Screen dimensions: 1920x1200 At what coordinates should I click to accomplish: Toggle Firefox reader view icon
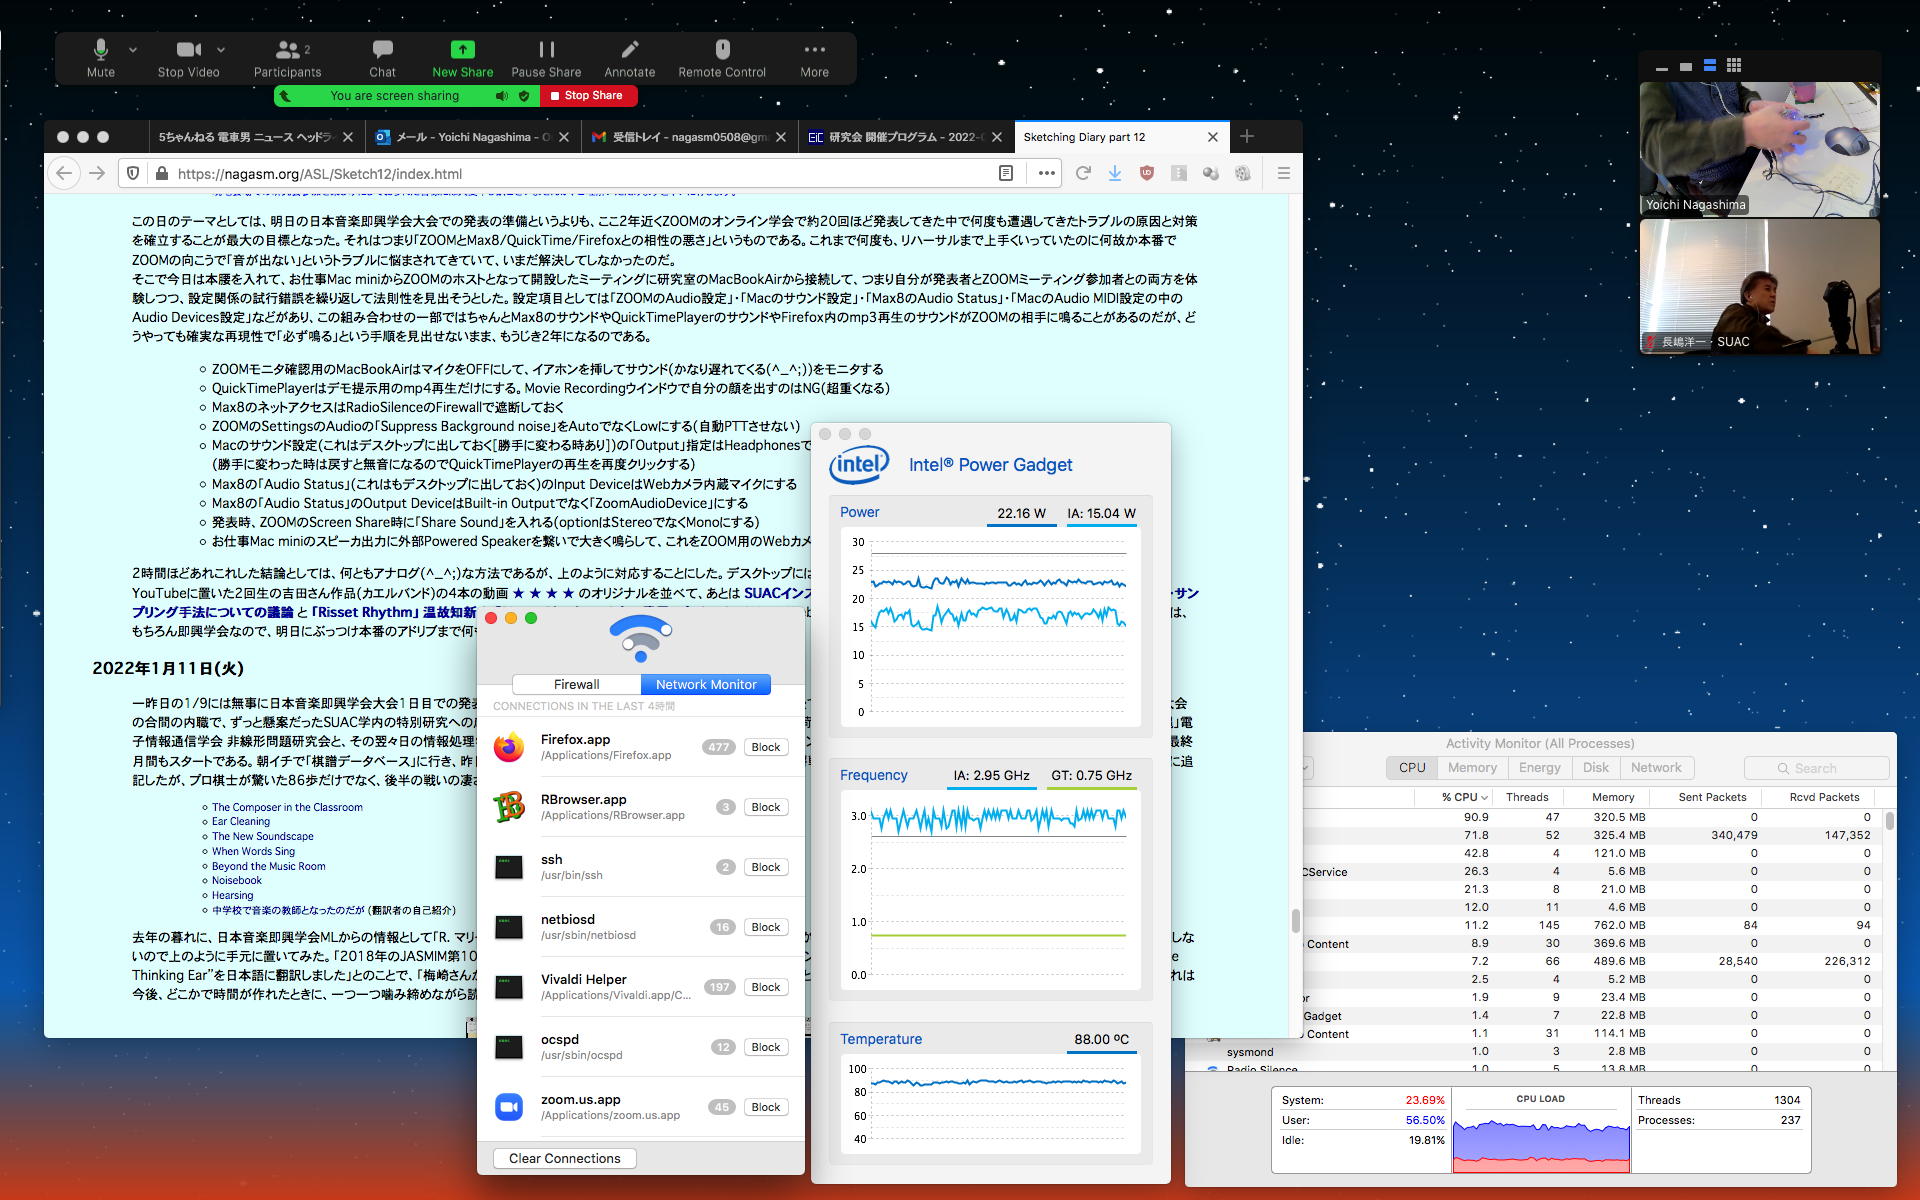(1006, 173)
